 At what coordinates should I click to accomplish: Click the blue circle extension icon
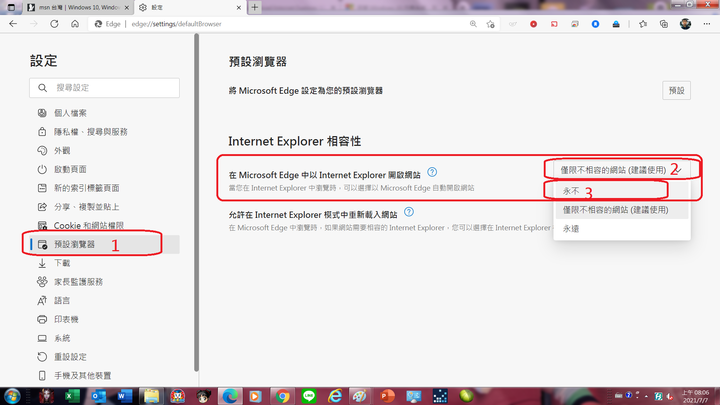[595, 24]
